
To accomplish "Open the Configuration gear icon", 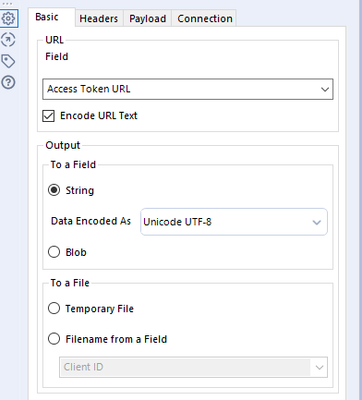I will pyautogui.click(x=8, y=18).
